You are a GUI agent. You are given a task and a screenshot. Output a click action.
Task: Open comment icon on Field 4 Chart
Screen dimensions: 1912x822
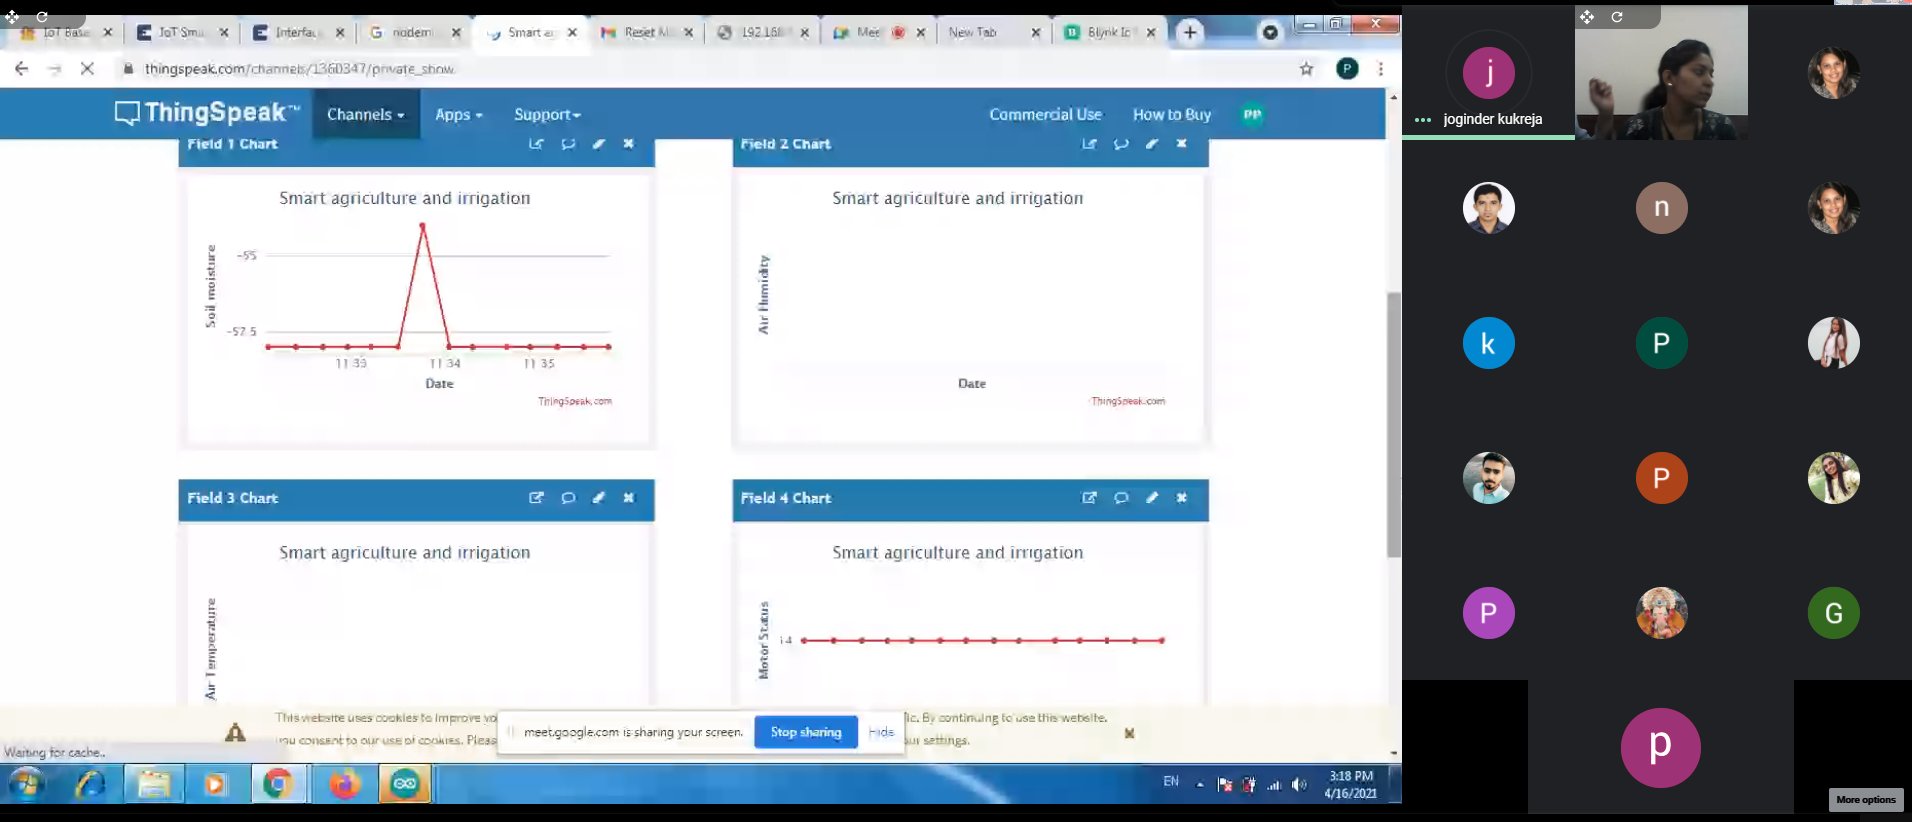tap(1121, 498)
